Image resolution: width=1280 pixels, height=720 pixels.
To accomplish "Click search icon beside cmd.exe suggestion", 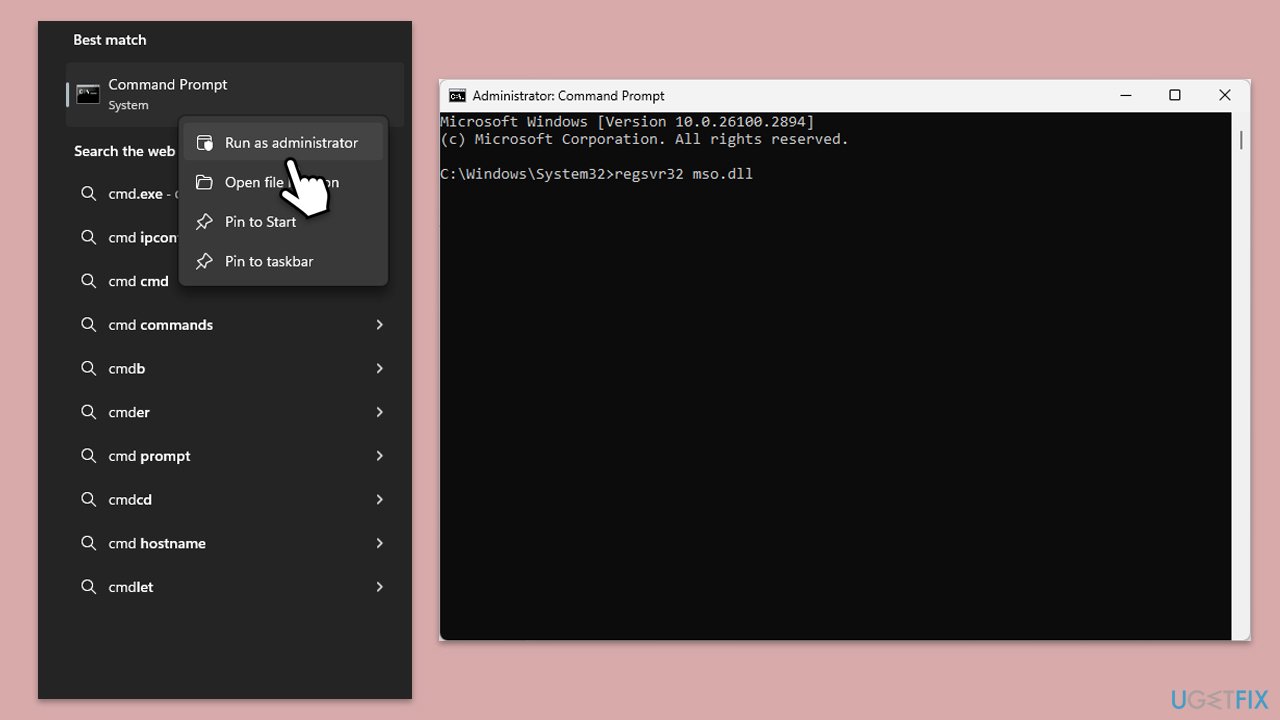I will click(x=89, y=194).
